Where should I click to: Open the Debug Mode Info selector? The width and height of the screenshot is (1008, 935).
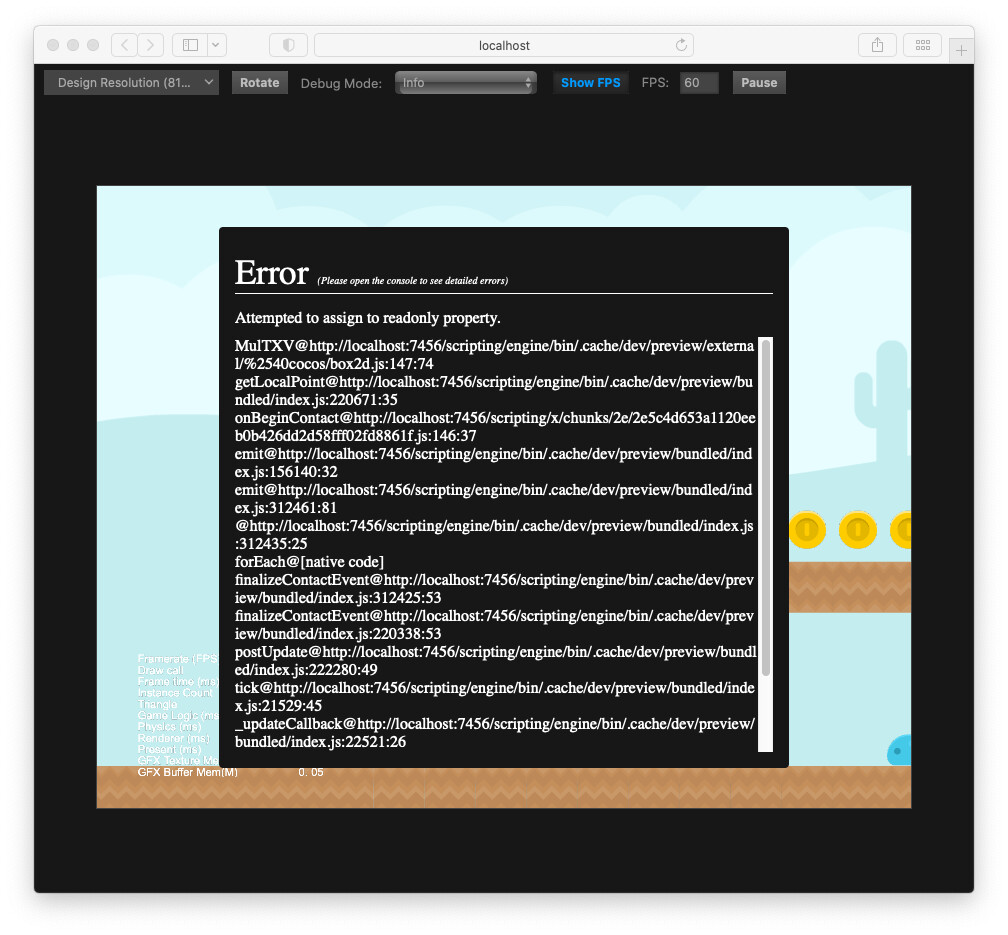click(x=466, y=83)
